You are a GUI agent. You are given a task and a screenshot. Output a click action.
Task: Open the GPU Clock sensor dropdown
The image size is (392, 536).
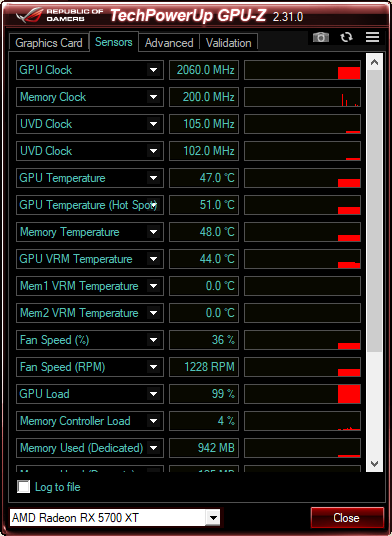(153, 70)
